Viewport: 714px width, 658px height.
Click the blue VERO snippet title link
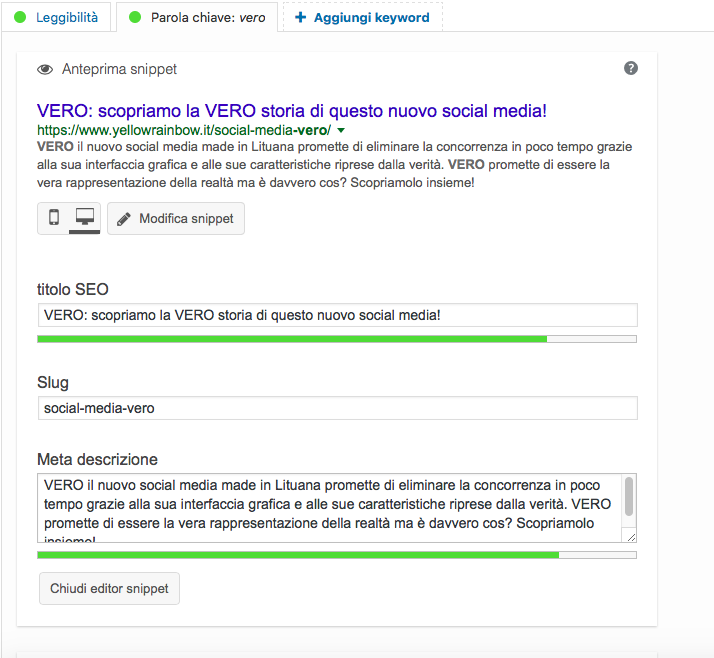pyautogui.click(x=291, y=111)
